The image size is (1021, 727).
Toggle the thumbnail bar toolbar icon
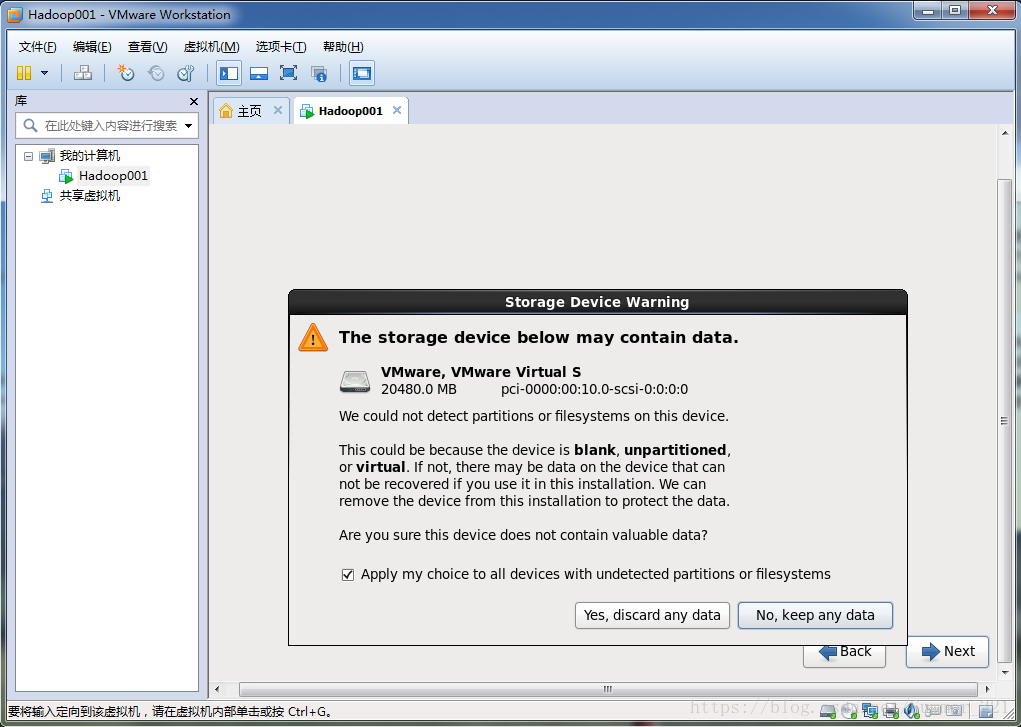(259, 73)
